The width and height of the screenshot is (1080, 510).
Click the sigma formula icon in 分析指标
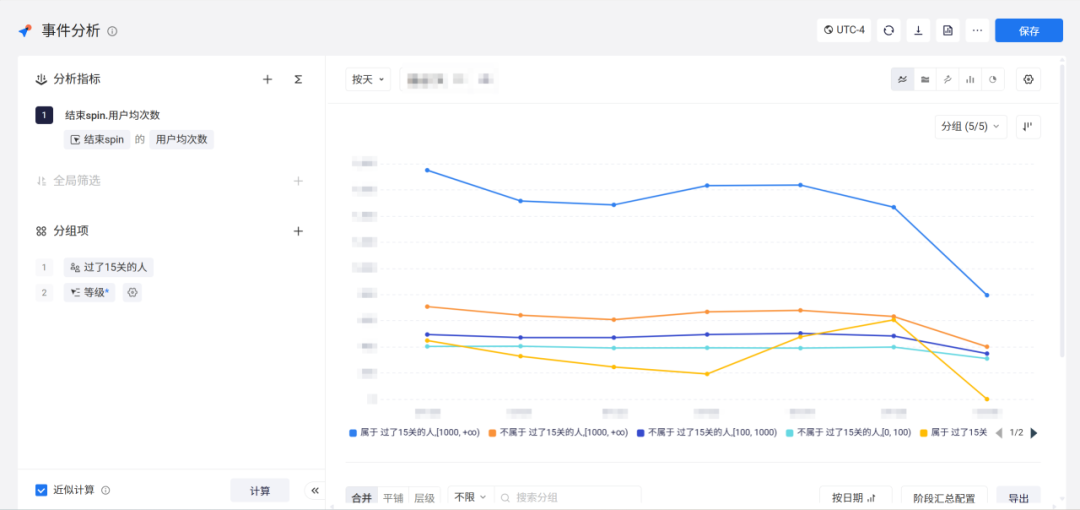(x=298, y=79)
